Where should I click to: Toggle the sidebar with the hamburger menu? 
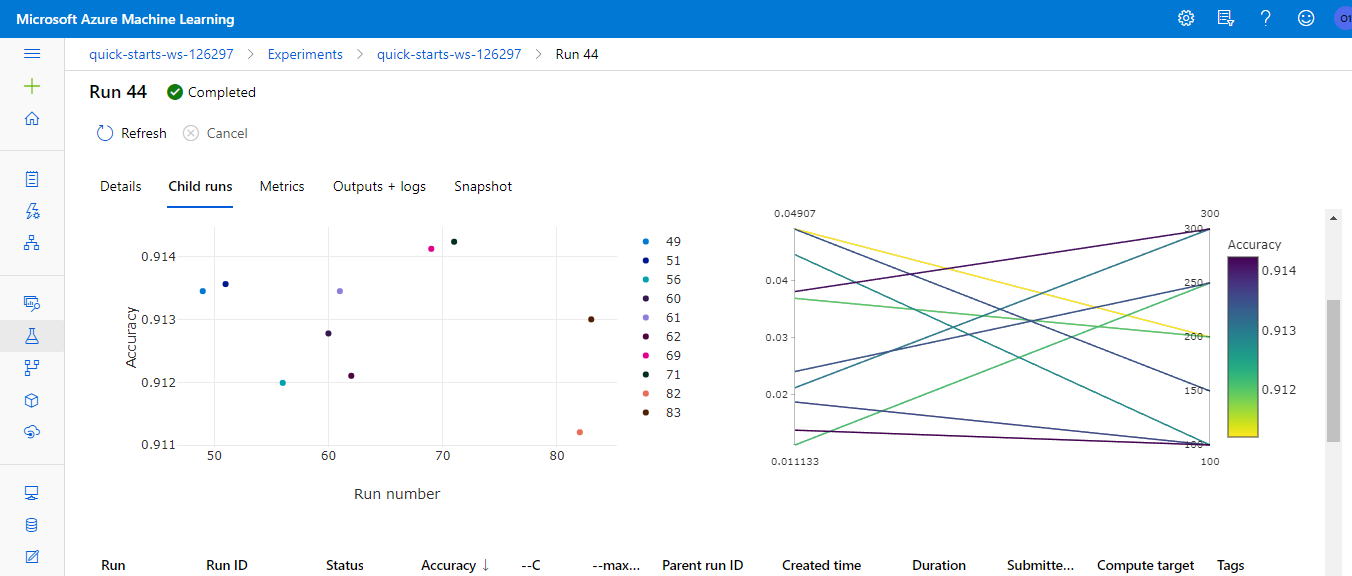pos(33,54)
